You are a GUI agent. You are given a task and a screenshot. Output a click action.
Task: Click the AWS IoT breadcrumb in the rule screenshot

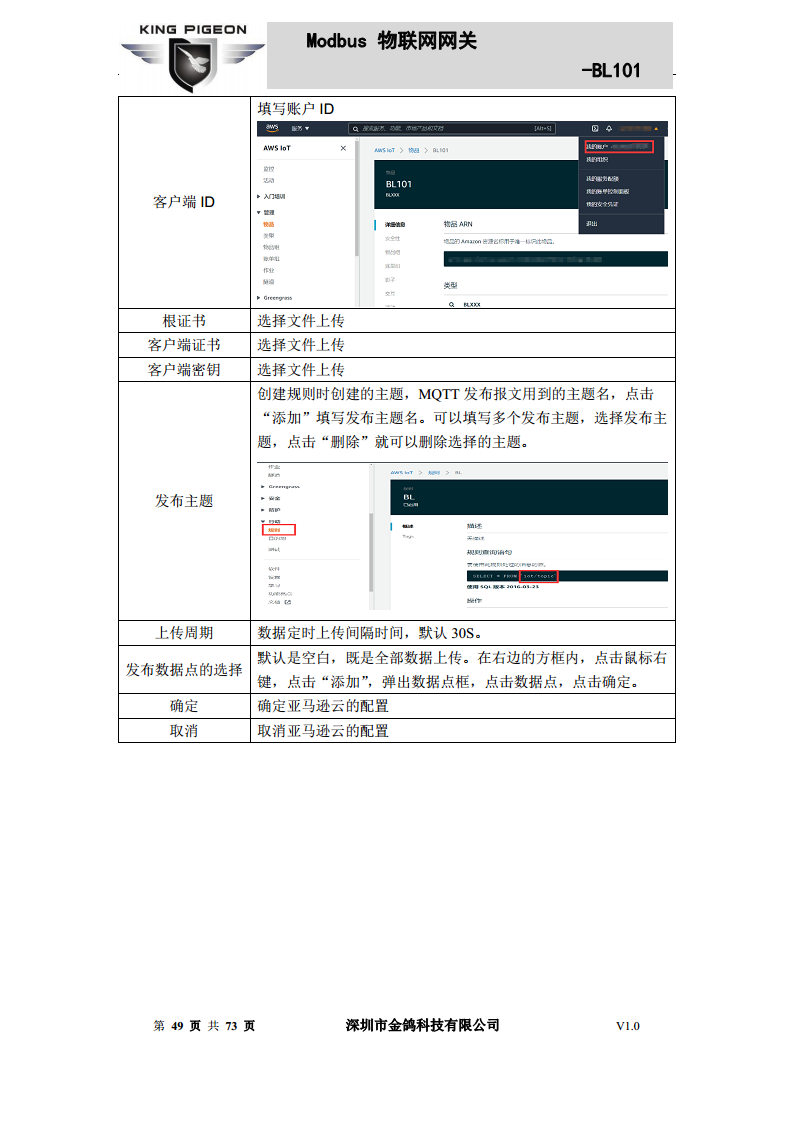(x=402, y=473)
